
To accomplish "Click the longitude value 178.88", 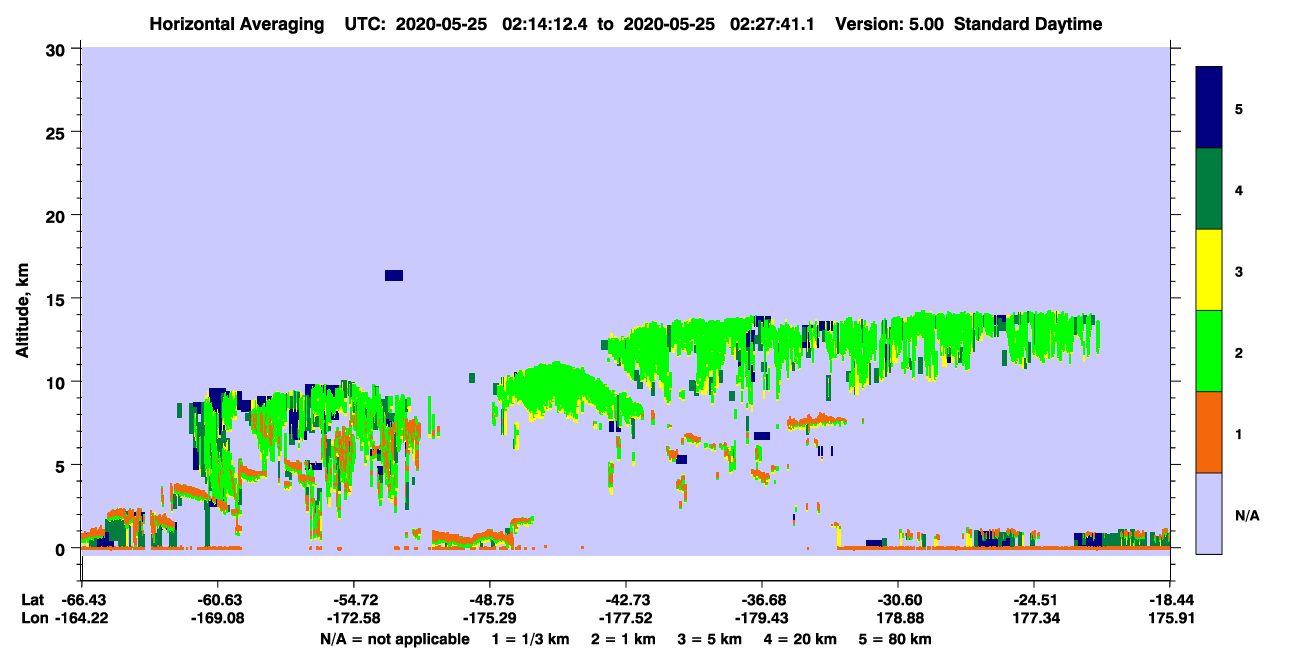I will click(x=898, y=619).
